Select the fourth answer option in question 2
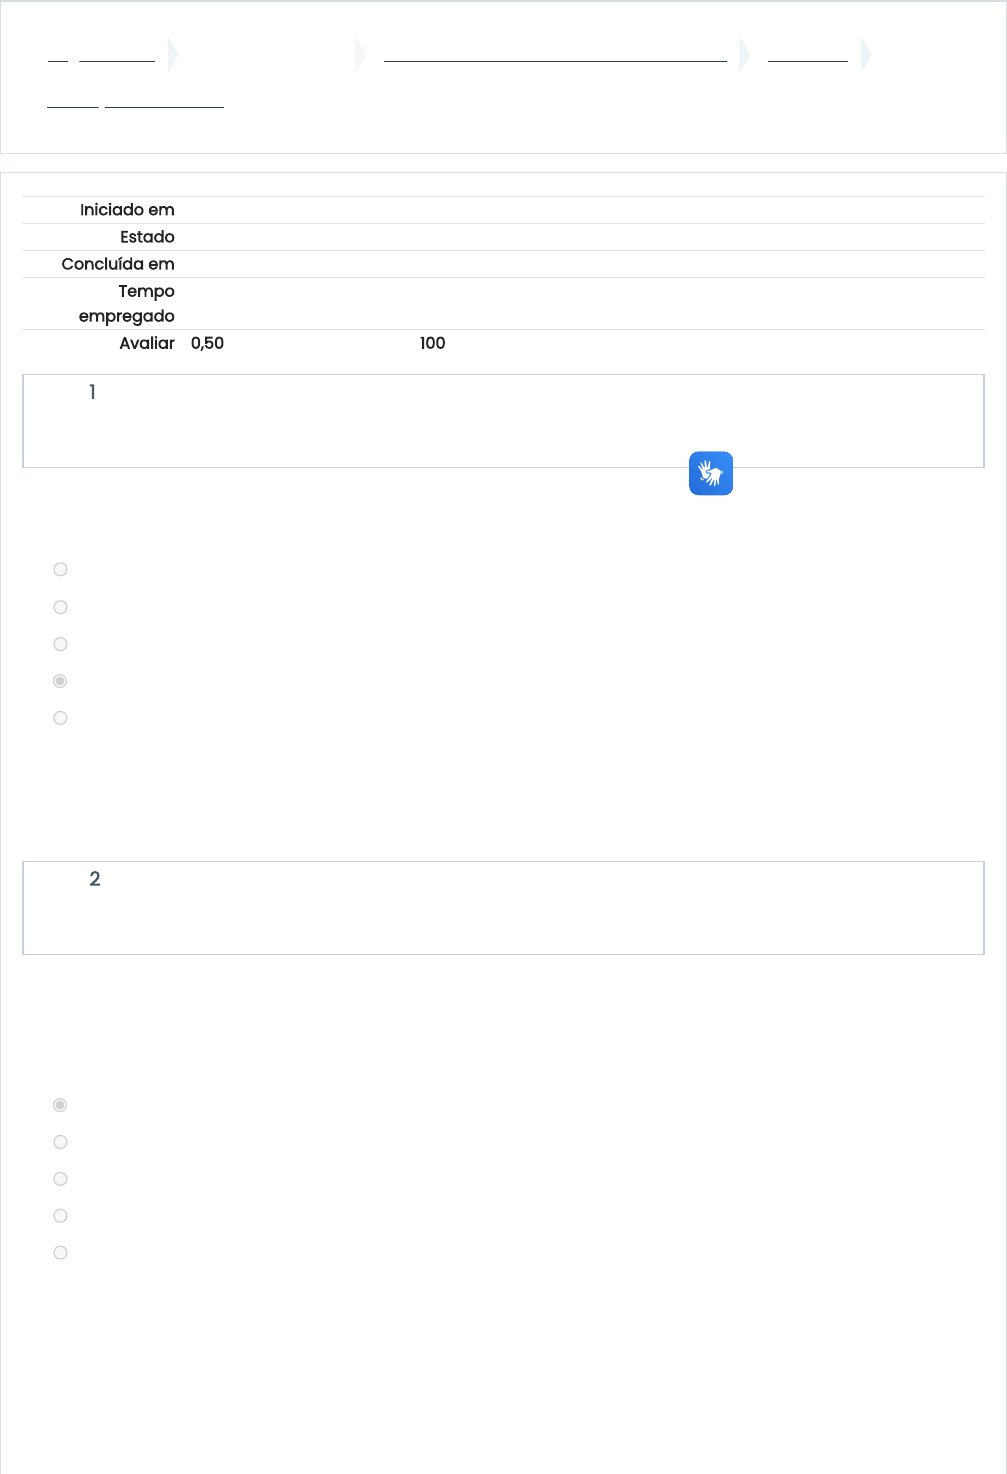This screenshot has width=1007, height=1474. coord(60,1216)
